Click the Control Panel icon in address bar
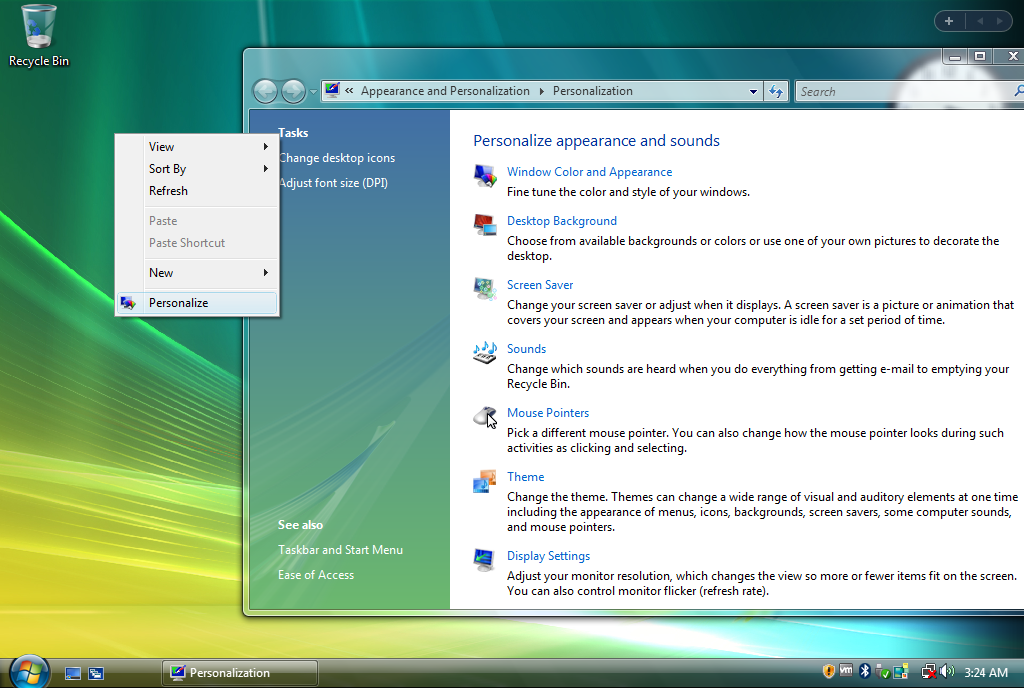Viewport: 1024px width, 688px height. click(332, 90)
